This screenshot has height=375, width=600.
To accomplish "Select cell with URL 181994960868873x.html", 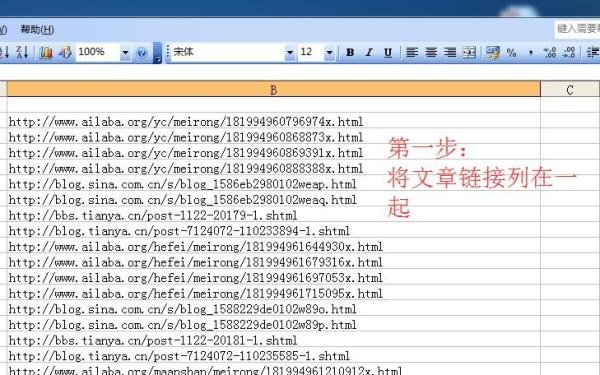I will click(x=274, y=137).
